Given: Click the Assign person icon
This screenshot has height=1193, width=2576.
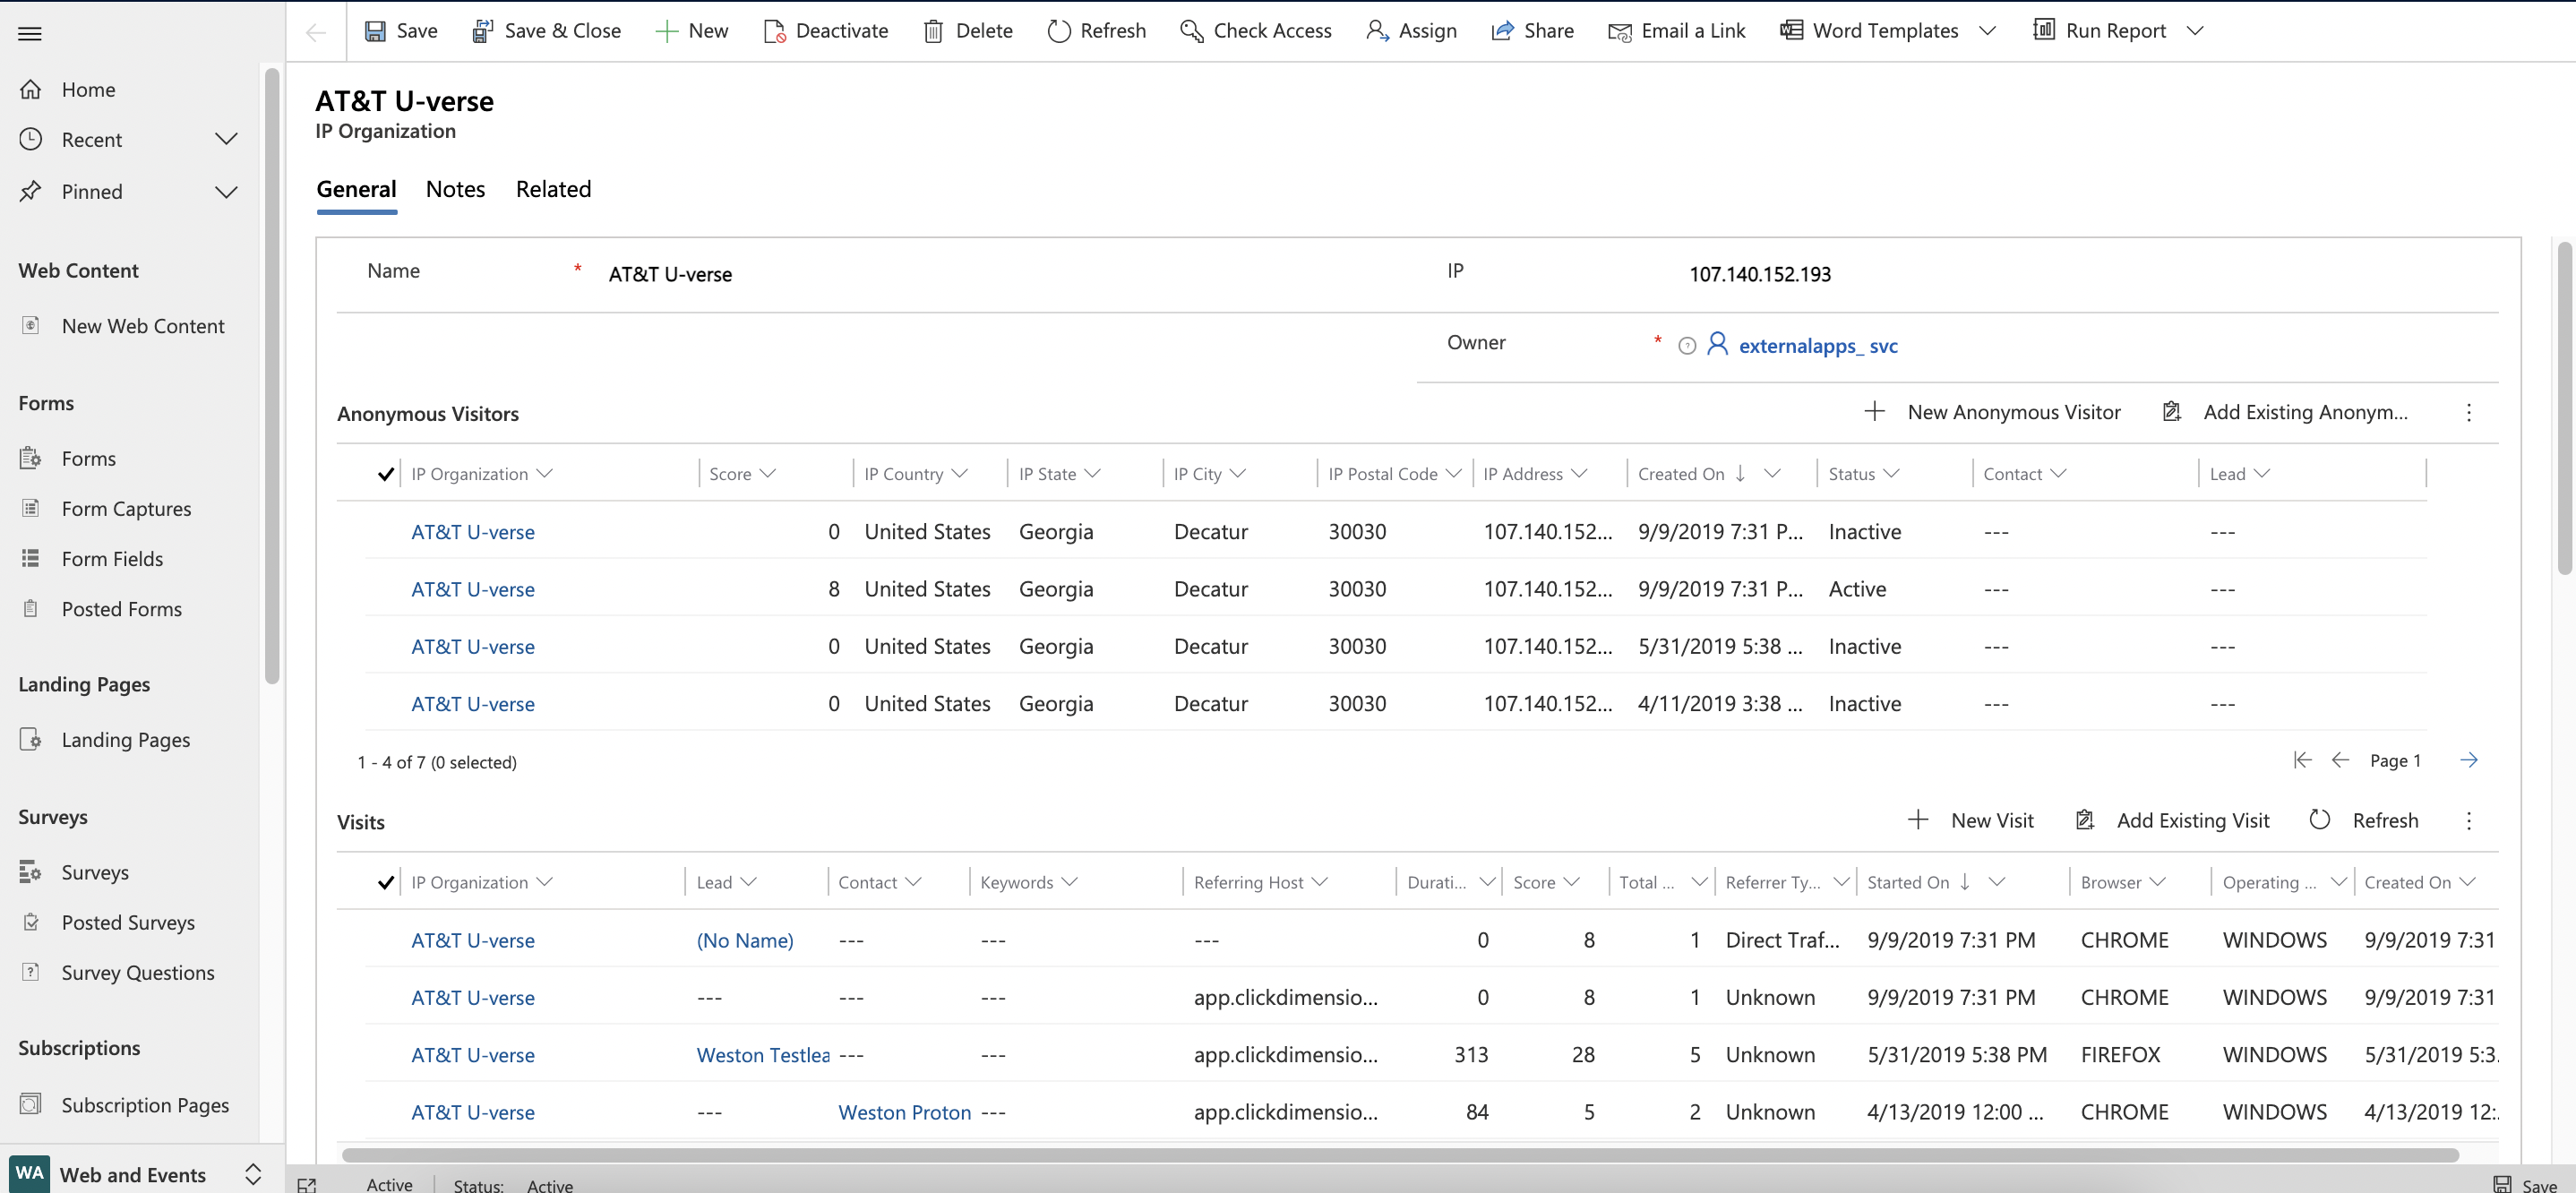Looking at the screenshot, I should 1377,31.
